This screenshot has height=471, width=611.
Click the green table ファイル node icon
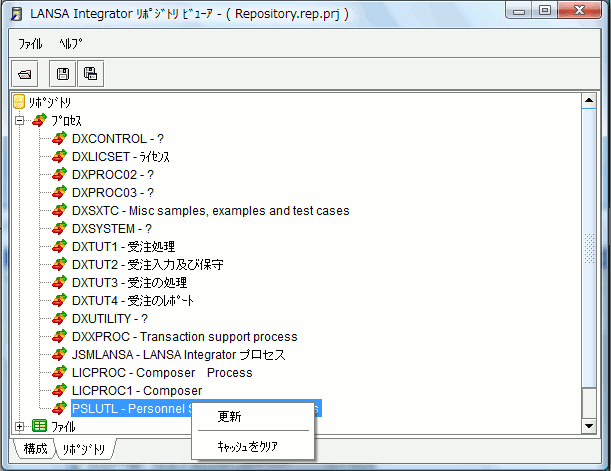pos(39,426)
